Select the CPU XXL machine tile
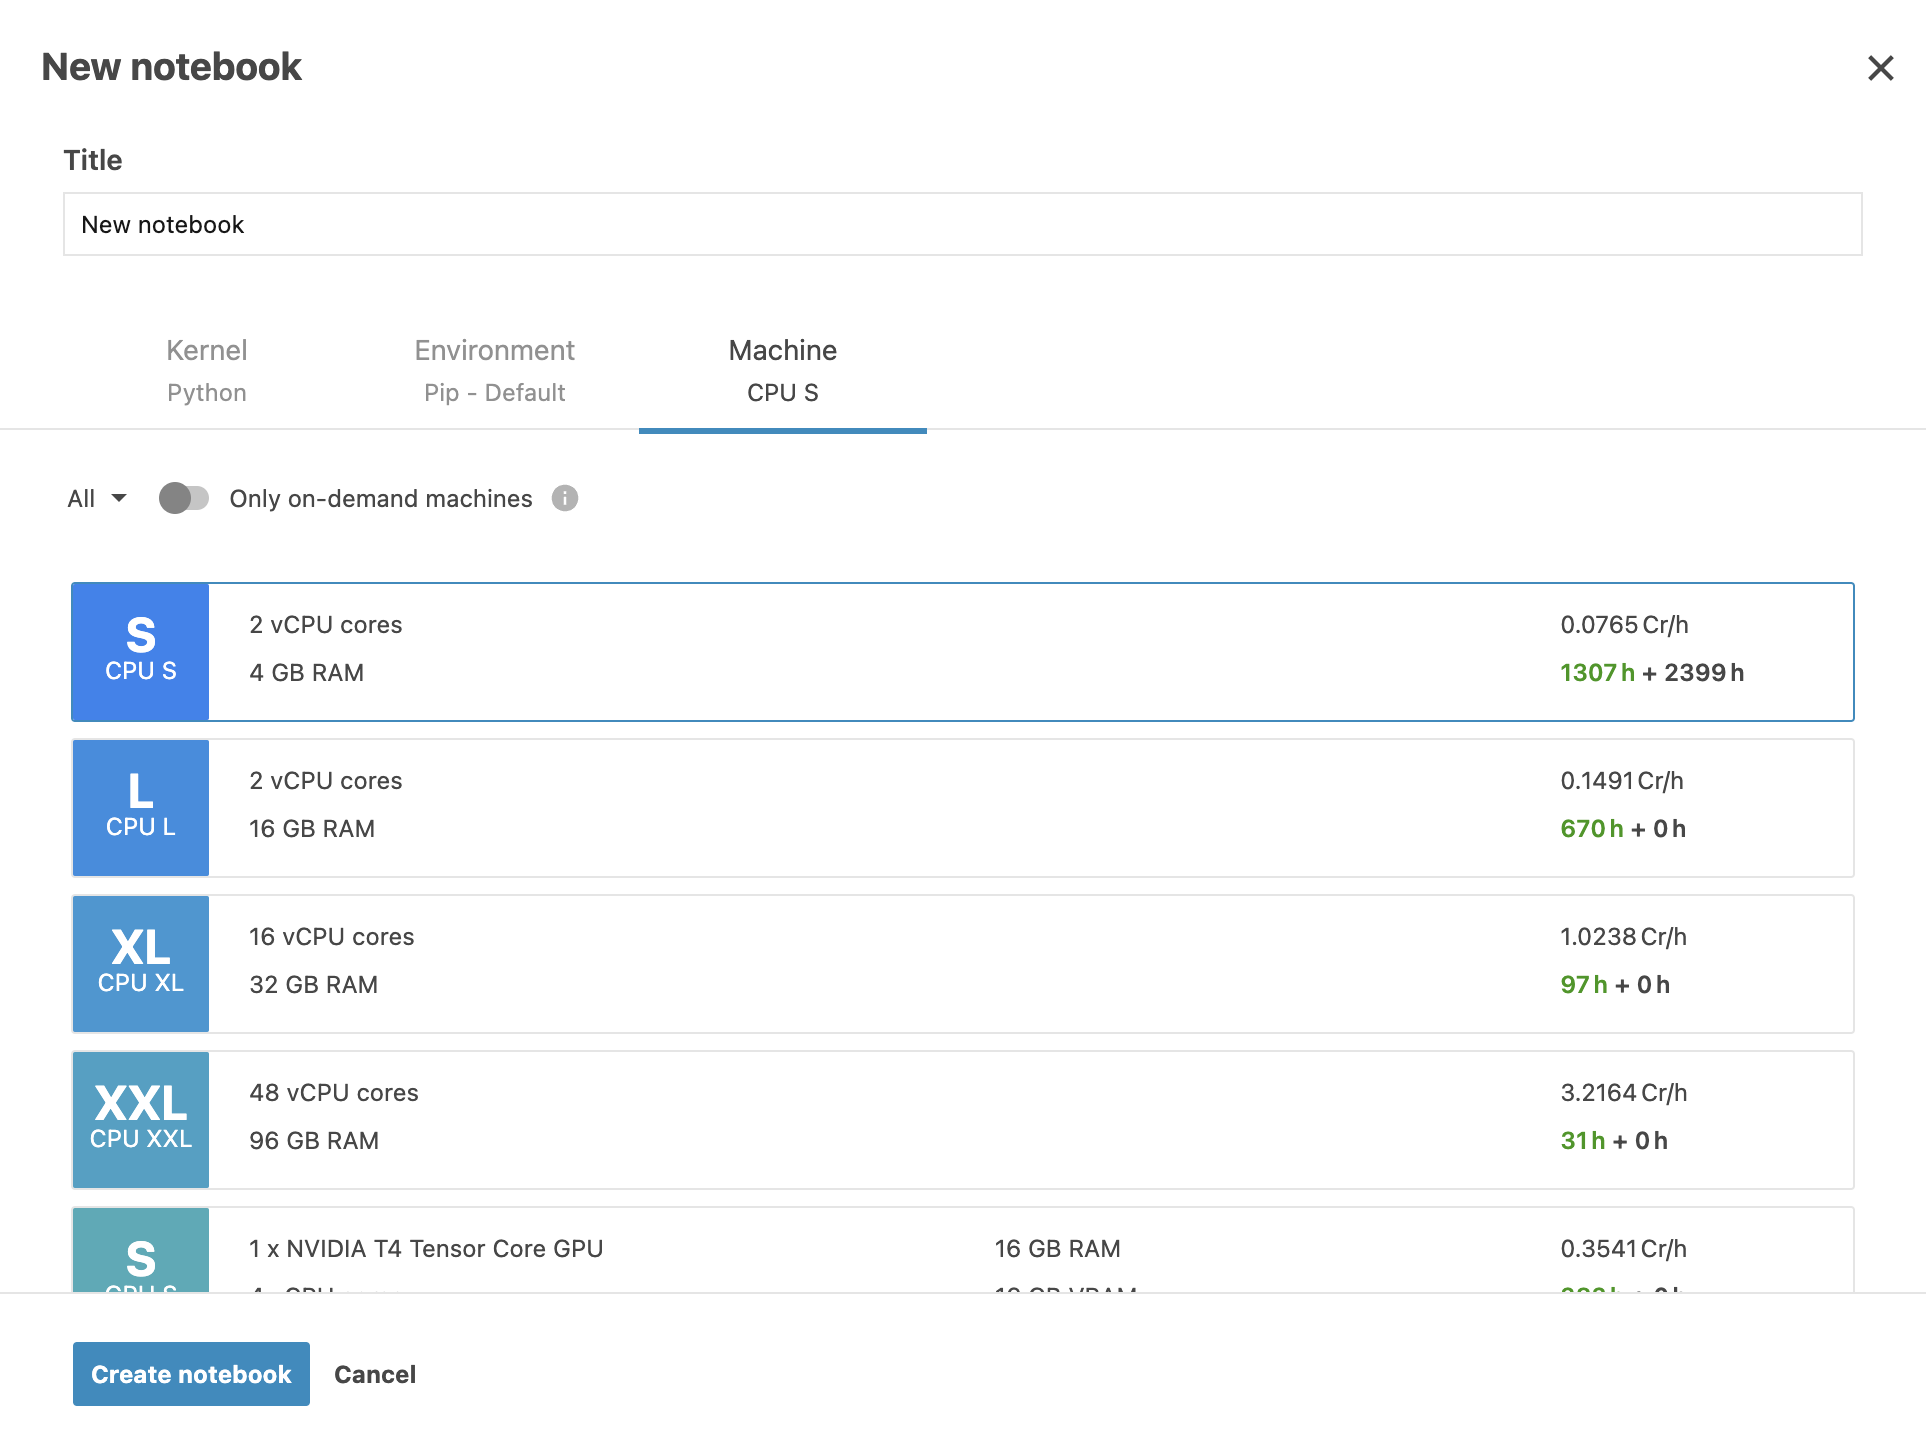Image resolution: width=1926 pixels, height=1440 pixels. tap(140, 1119)
